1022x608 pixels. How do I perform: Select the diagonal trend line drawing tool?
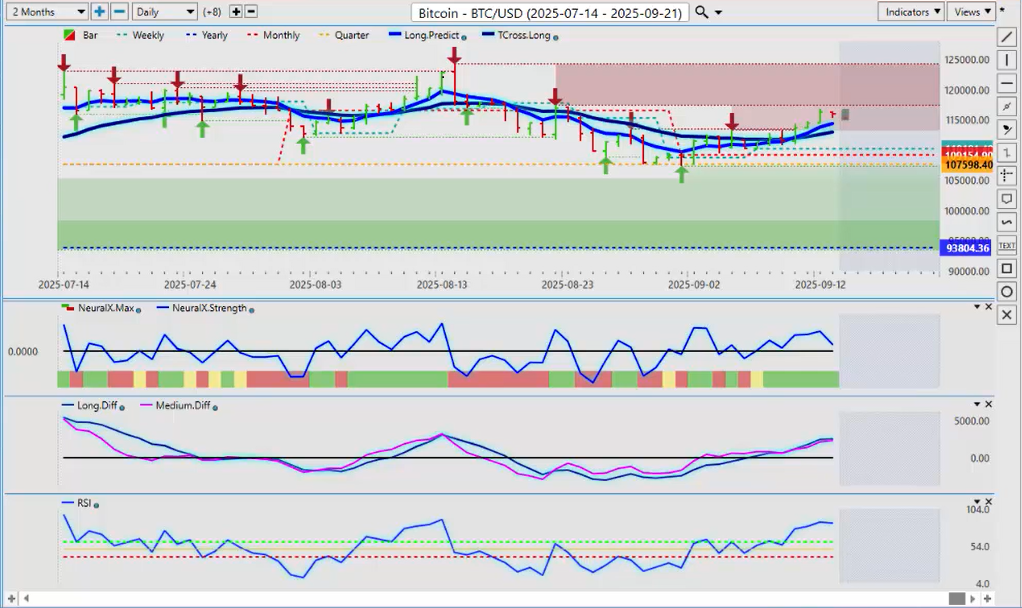click(1007, 37)
